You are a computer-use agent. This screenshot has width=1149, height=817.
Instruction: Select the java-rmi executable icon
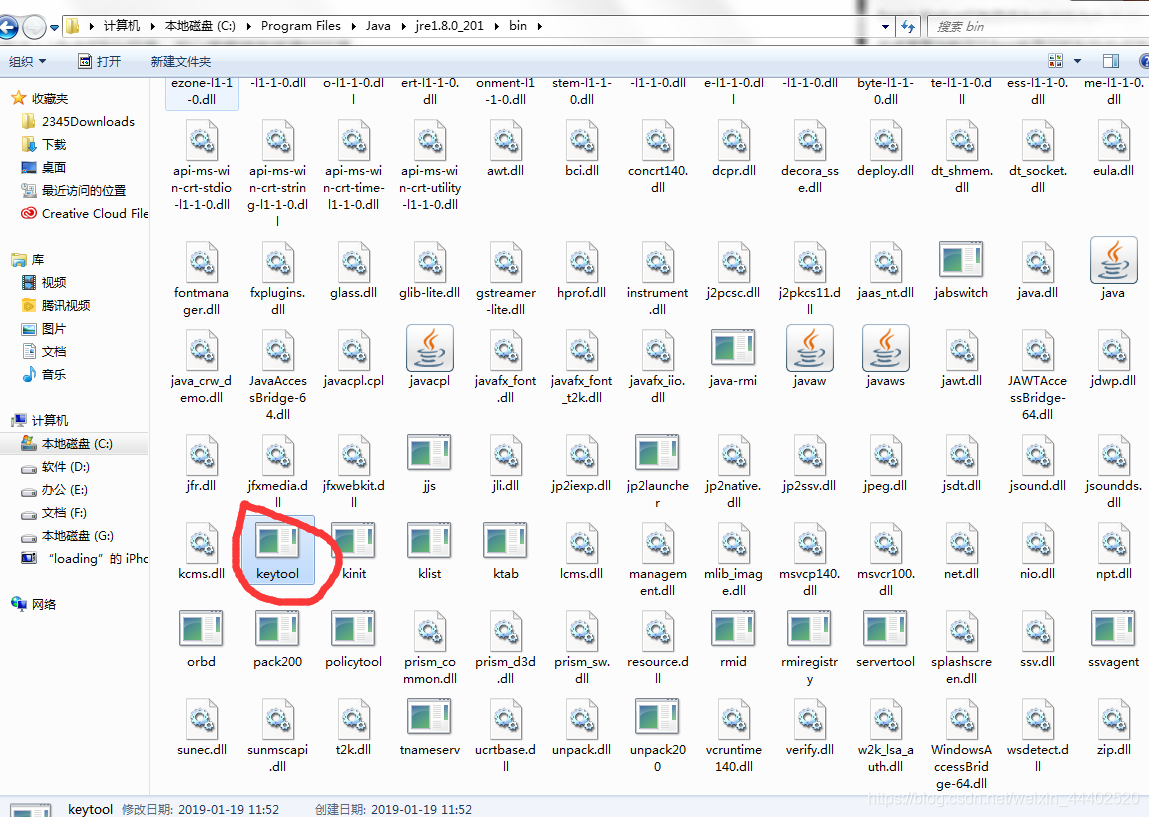pos(733,349)
